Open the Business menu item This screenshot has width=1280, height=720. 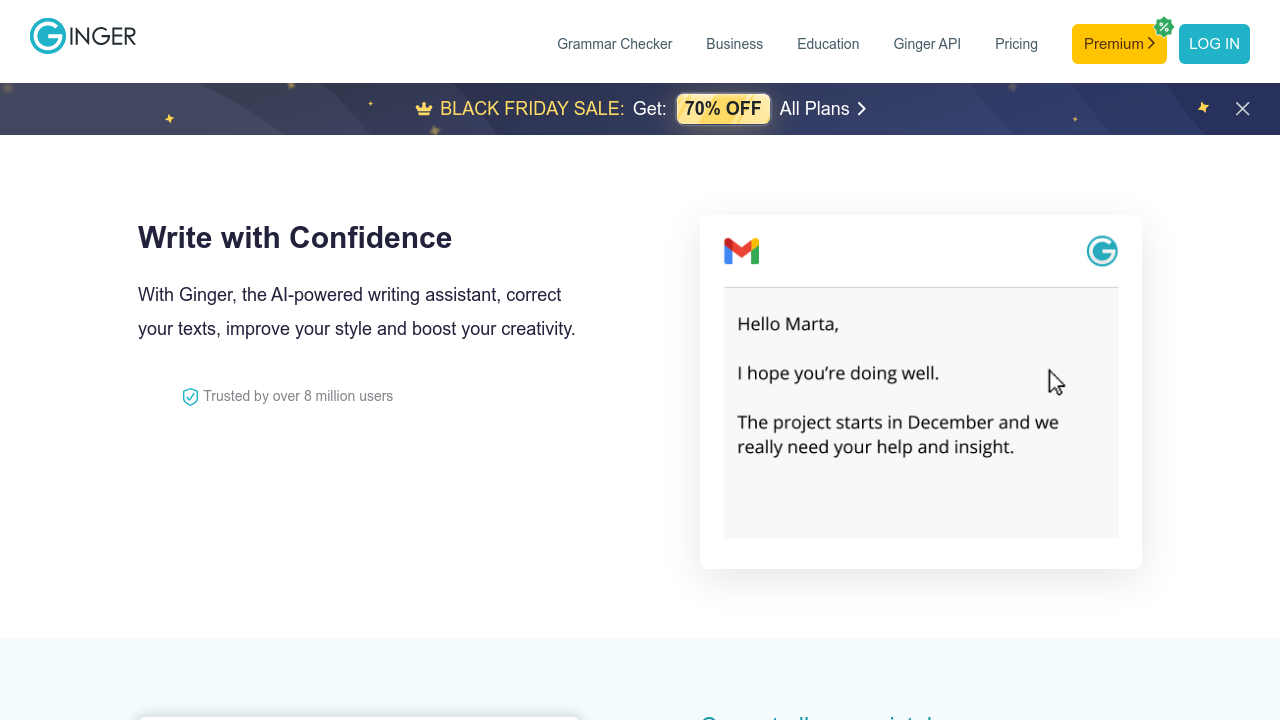pos(734,44)
